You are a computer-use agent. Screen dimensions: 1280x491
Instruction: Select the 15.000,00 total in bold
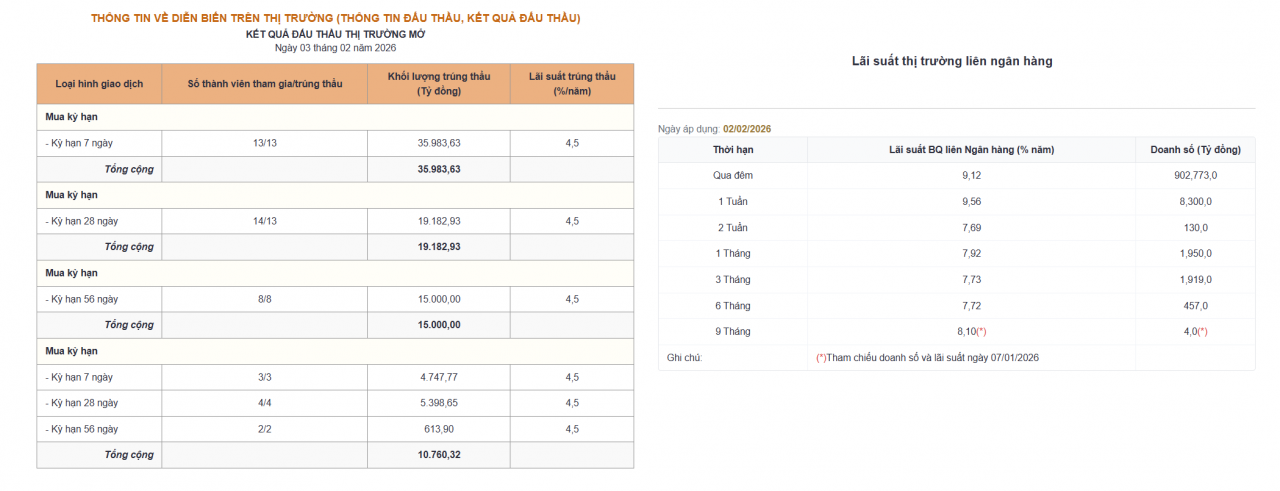tap(438, 325)
